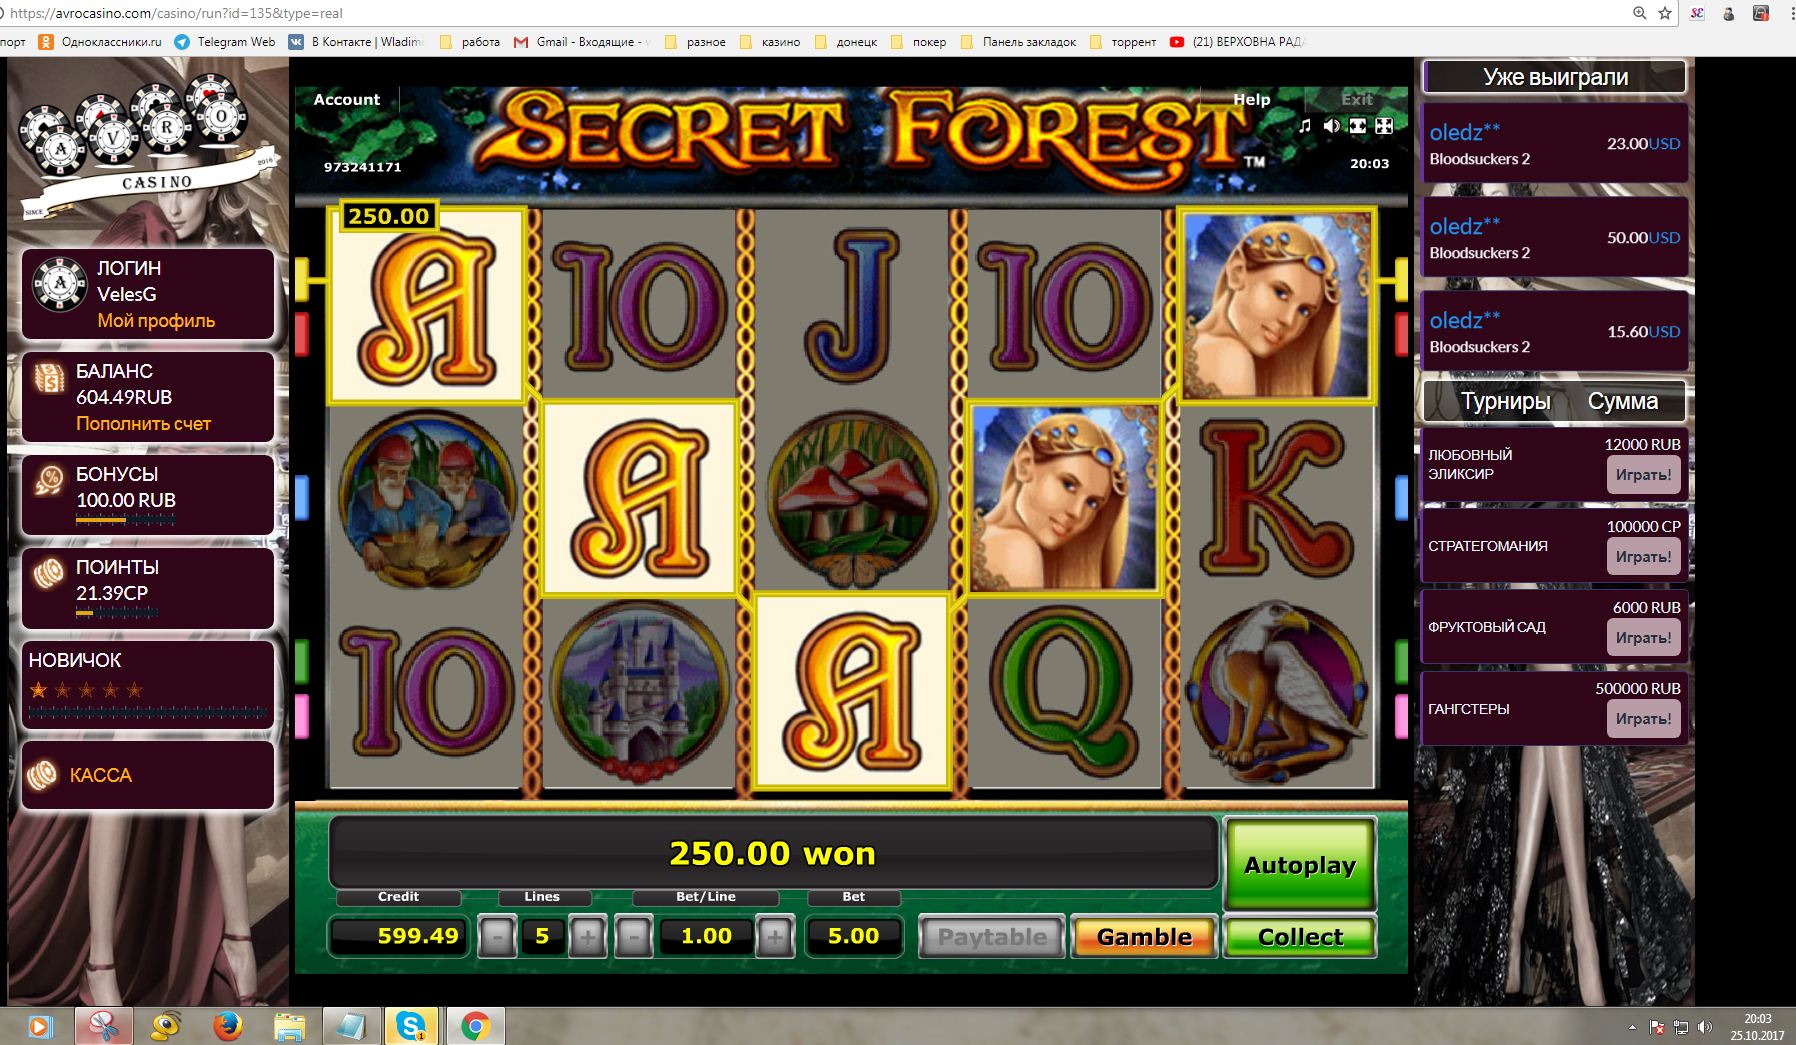The height and width of the screenshot is (1045, 1796).
Task: Toggle widescreen stretch mode icon
Action: click(1358, 126)
